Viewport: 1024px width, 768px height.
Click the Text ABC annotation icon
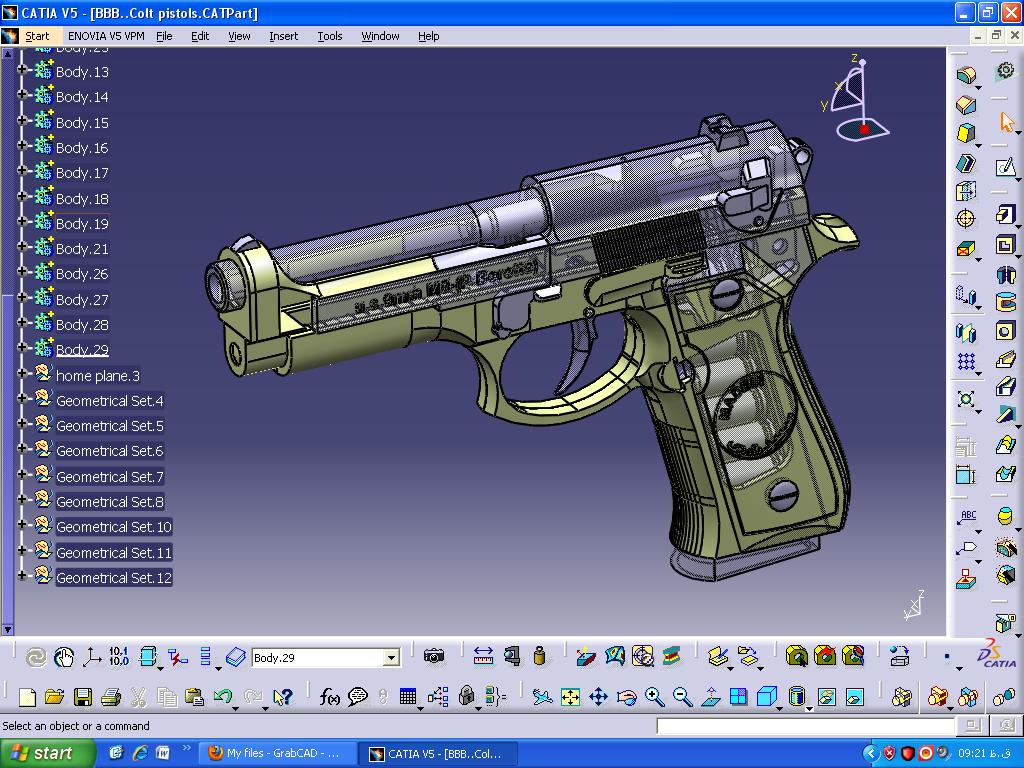click(x=967, y=517)
